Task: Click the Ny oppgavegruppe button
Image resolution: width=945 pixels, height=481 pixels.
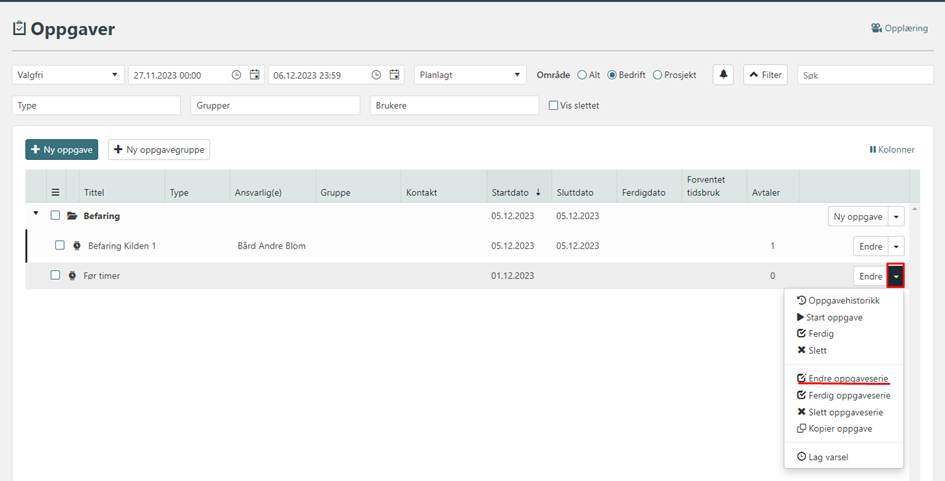Action: click(x=159, y=150)
